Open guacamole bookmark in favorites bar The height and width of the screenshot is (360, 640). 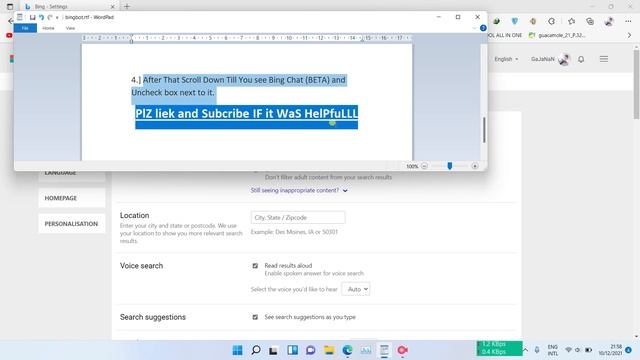[x=558, y=36]
